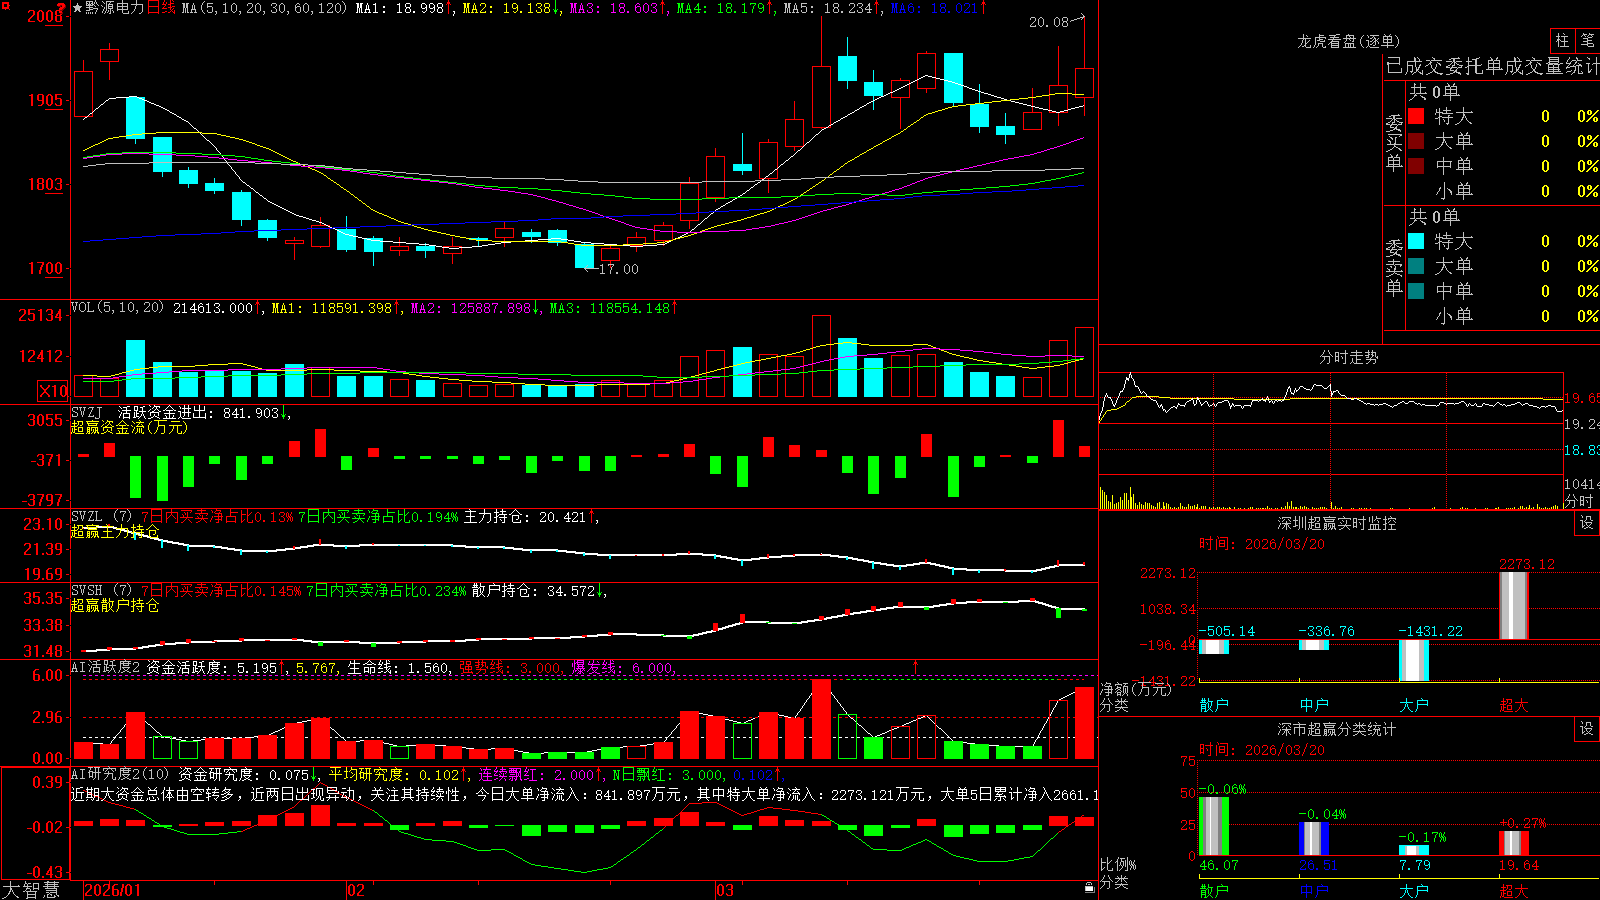This screenshot has width=1600, height=900.
Task: Click the 柱 (bar) view button
Action: point(1562,40)
